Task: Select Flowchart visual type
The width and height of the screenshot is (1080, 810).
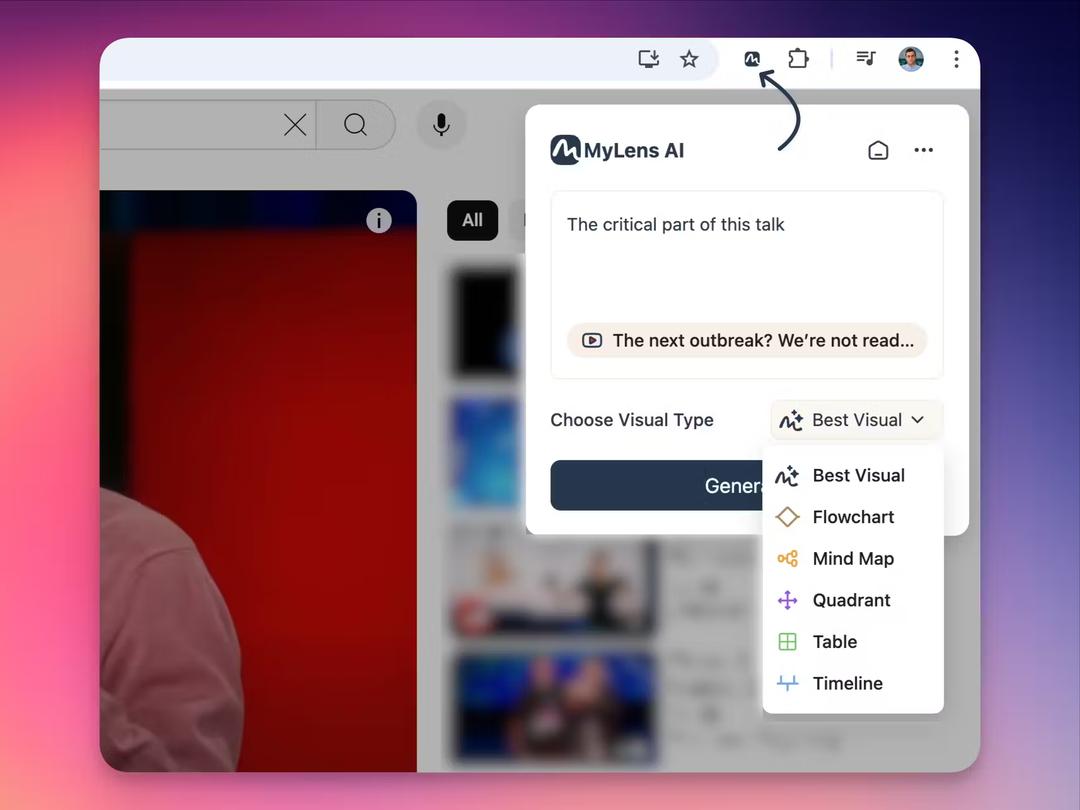Action: (x=853, y=517)
